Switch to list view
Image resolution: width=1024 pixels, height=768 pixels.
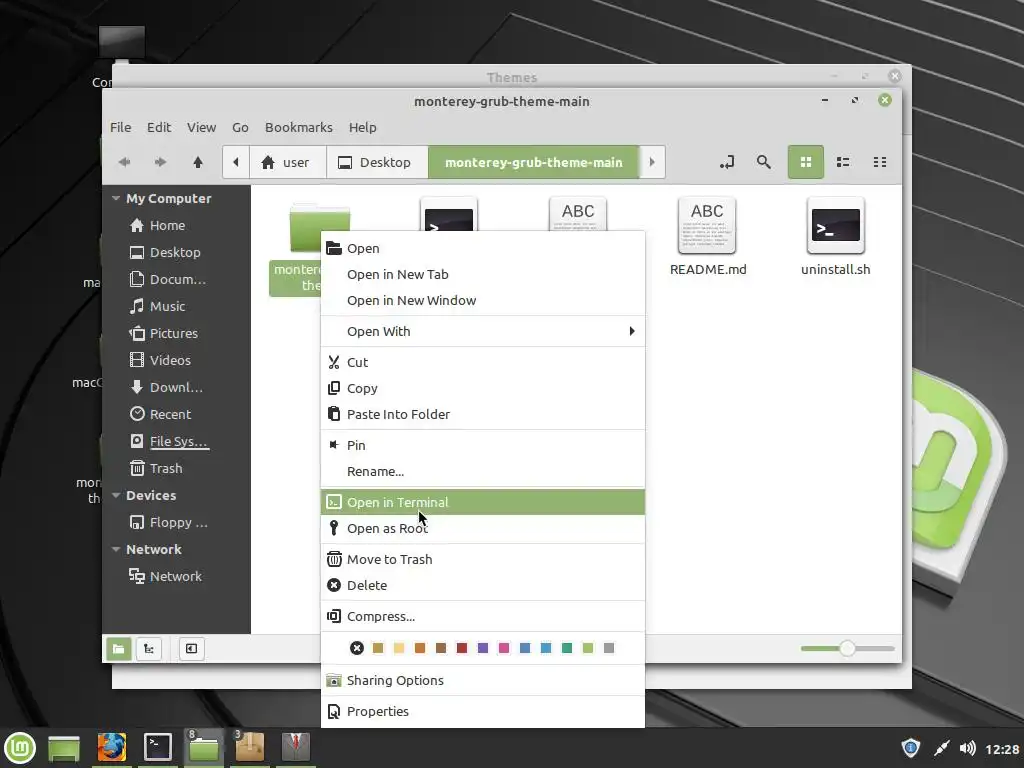coord(843,162)
